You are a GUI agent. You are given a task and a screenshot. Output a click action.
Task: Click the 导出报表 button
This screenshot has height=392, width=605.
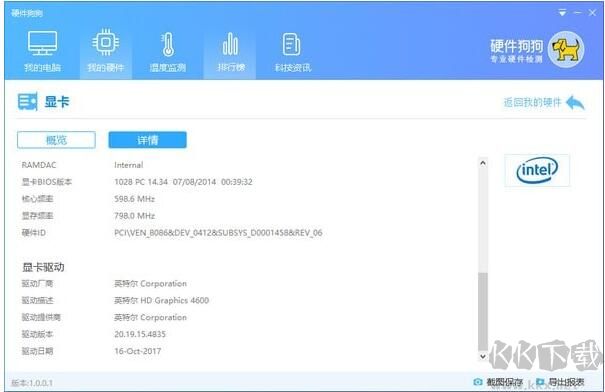pos(560,382)
